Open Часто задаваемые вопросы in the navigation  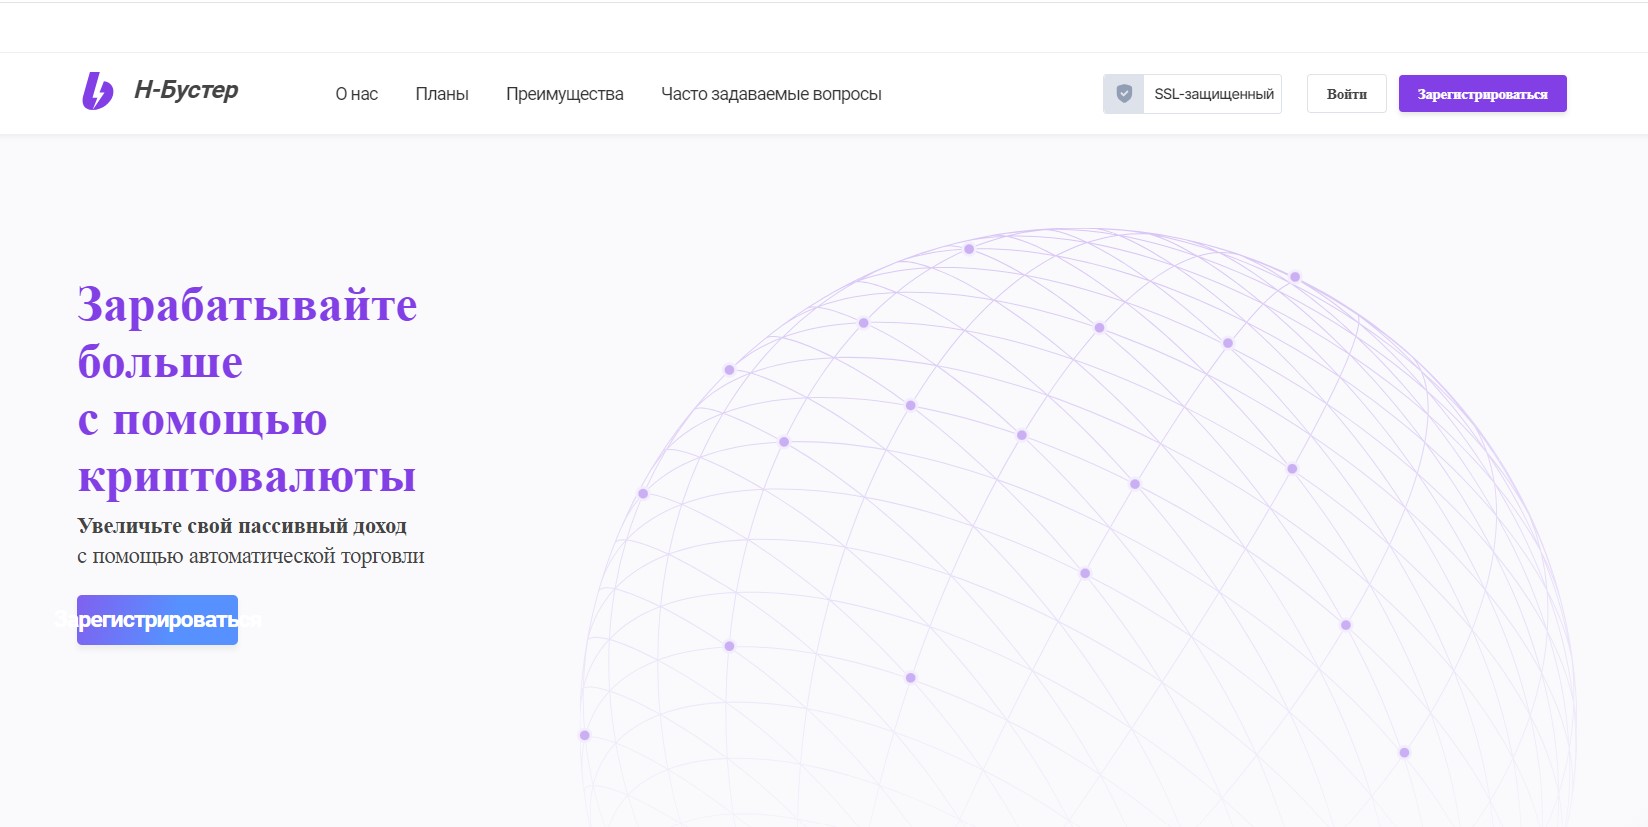[x=771, y=94]
